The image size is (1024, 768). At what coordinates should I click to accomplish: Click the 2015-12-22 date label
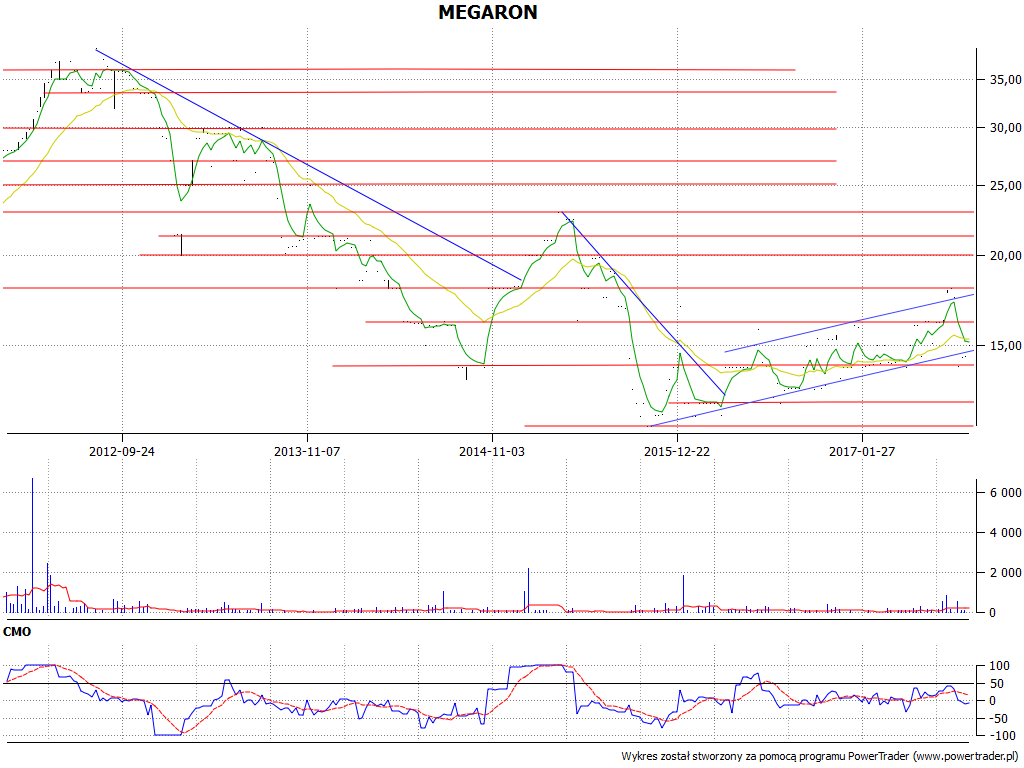pos(677,451)
